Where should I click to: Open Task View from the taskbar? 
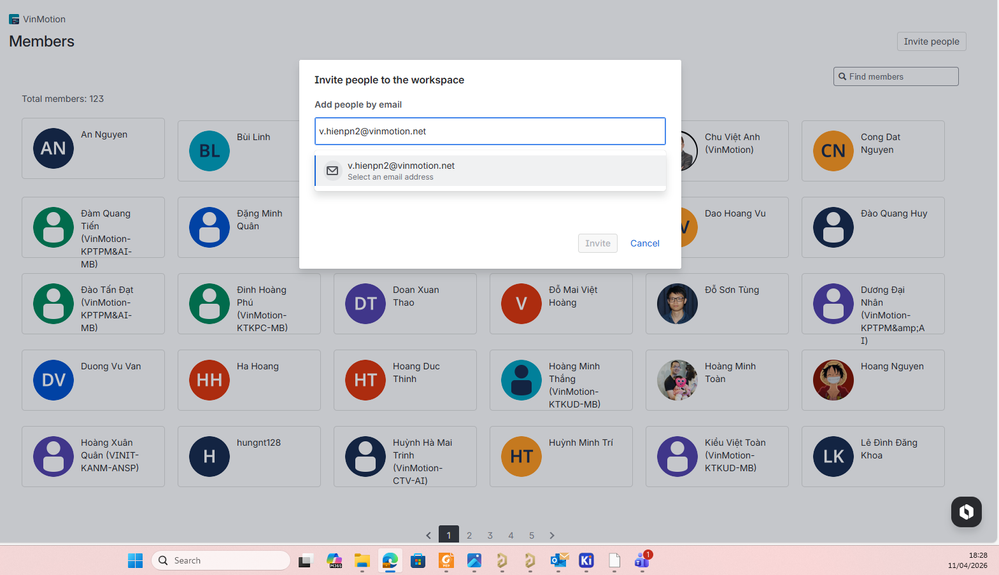pyautogui.click(x=305, y=560)
